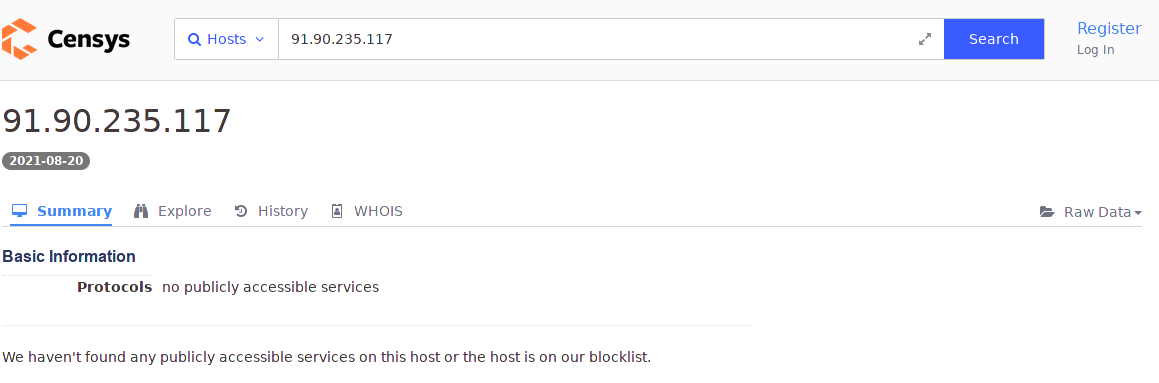The height and width of the screenshot is (383, 1159).
Task: Expand the Raw Data dropdown caret
Action: pyautogui.click(x=1138, y=213)
